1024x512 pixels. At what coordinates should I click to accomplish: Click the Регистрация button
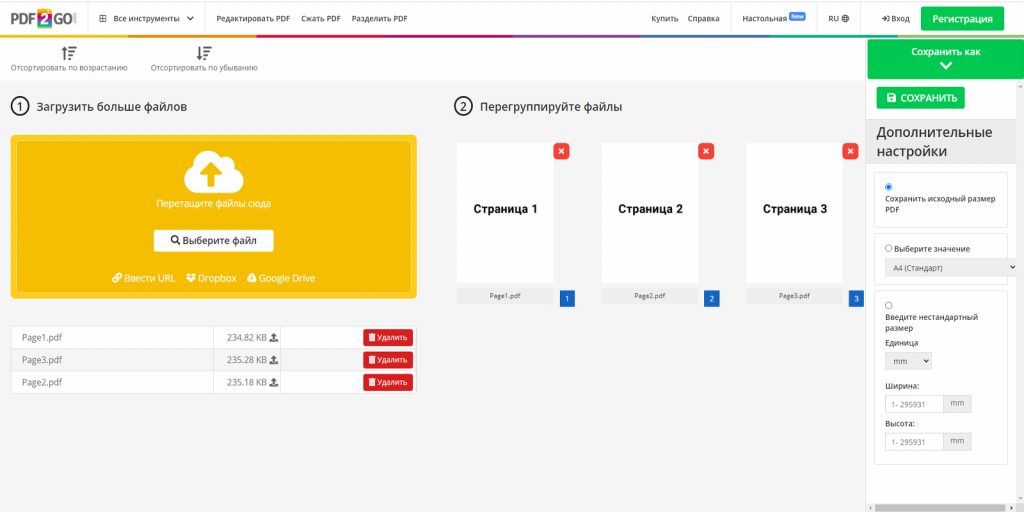coord(962,19)
